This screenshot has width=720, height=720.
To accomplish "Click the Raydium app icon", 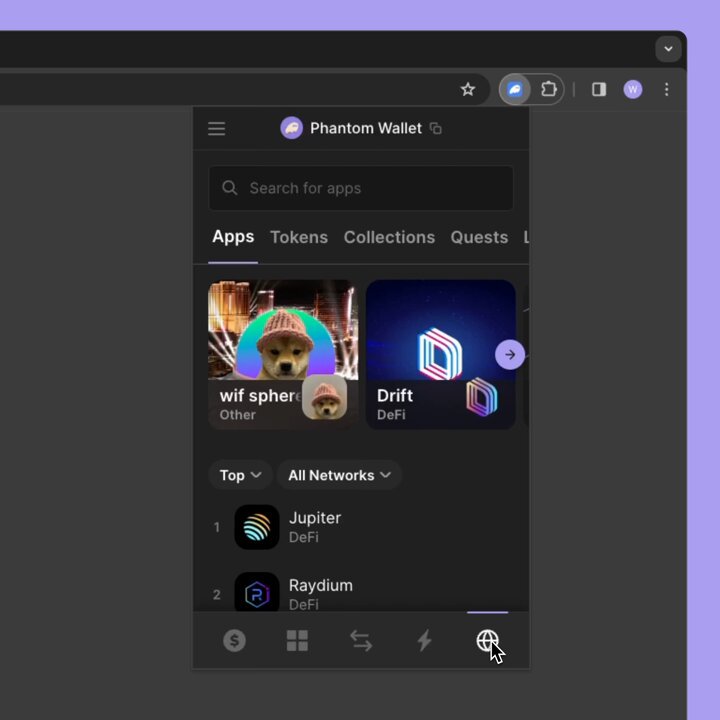I will click(257, 592).
